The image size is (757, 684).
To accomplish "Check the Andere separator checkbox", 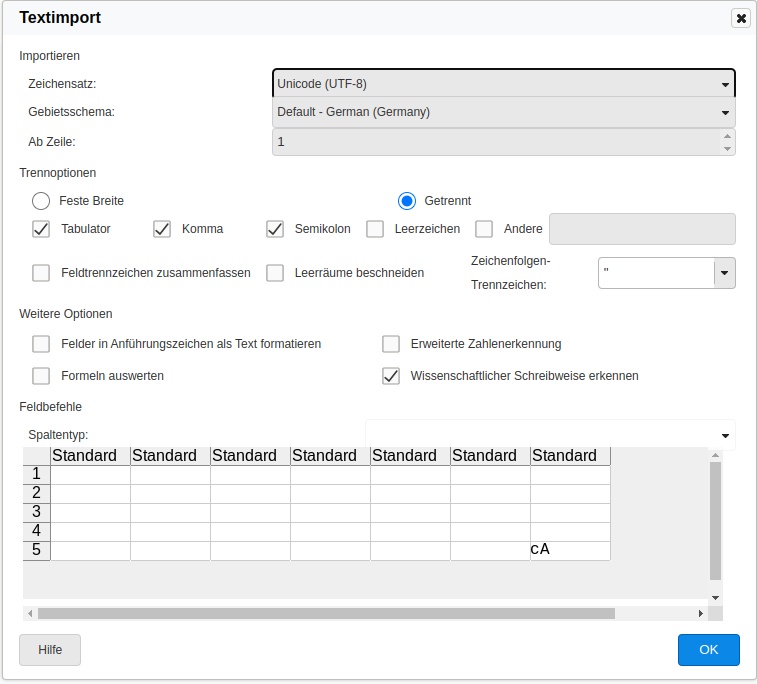I will pyautogui.click(x=484, y=229).
